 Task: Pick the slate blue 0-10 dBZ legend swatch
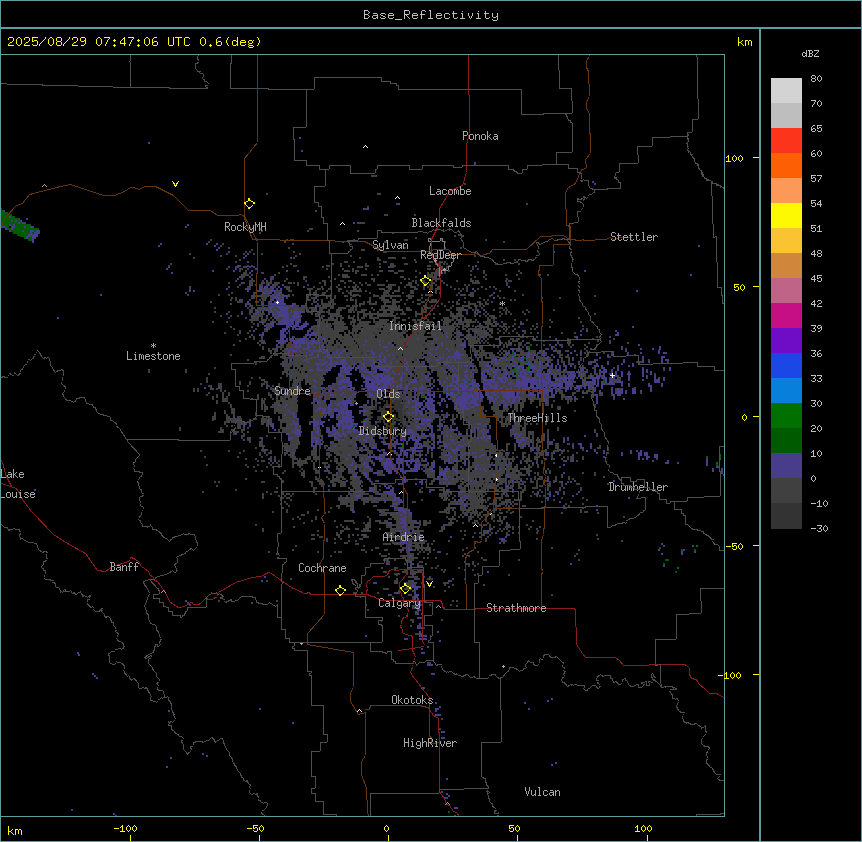[x=786, y=466]
